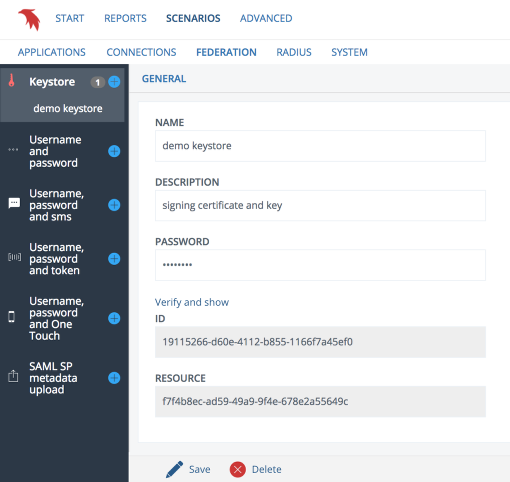Go to the REPORTS menu
This screenshot has width=510, height=482.
pyautogui.click(x=125, y=18)
